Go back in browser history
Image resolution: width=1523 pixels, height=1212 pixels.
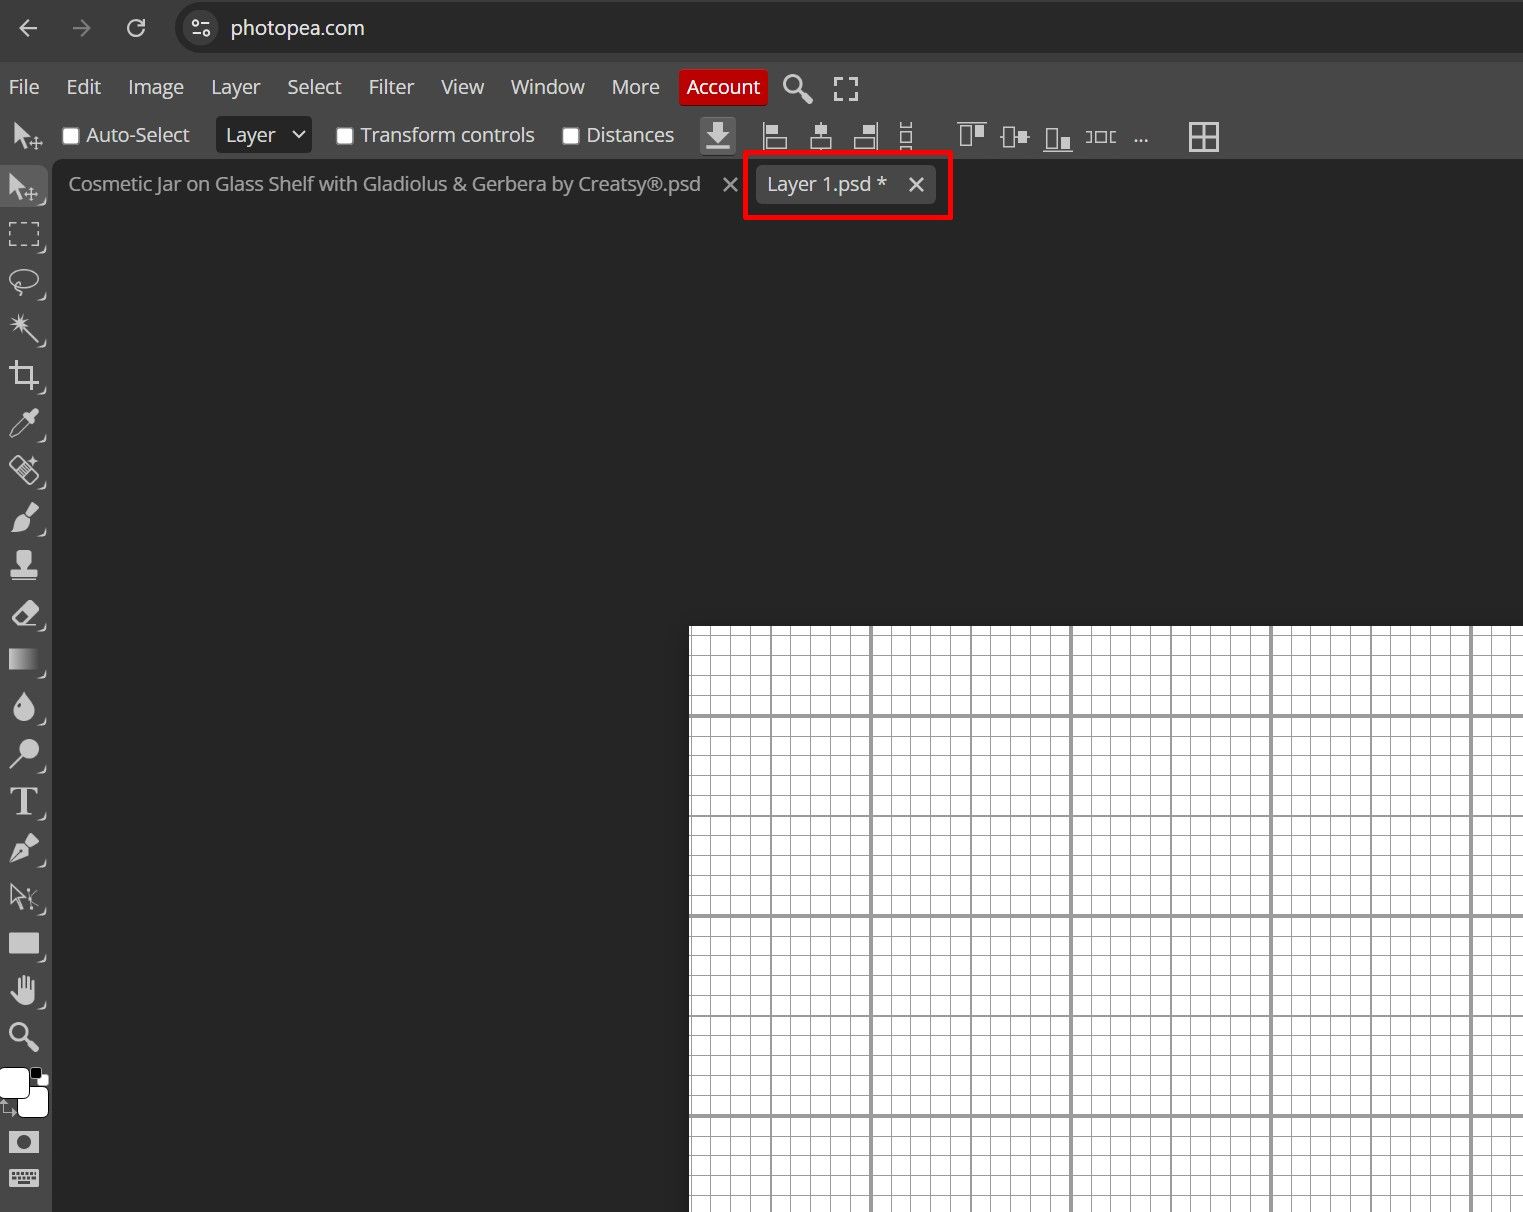pyautogui.click(x=28, y=28)
